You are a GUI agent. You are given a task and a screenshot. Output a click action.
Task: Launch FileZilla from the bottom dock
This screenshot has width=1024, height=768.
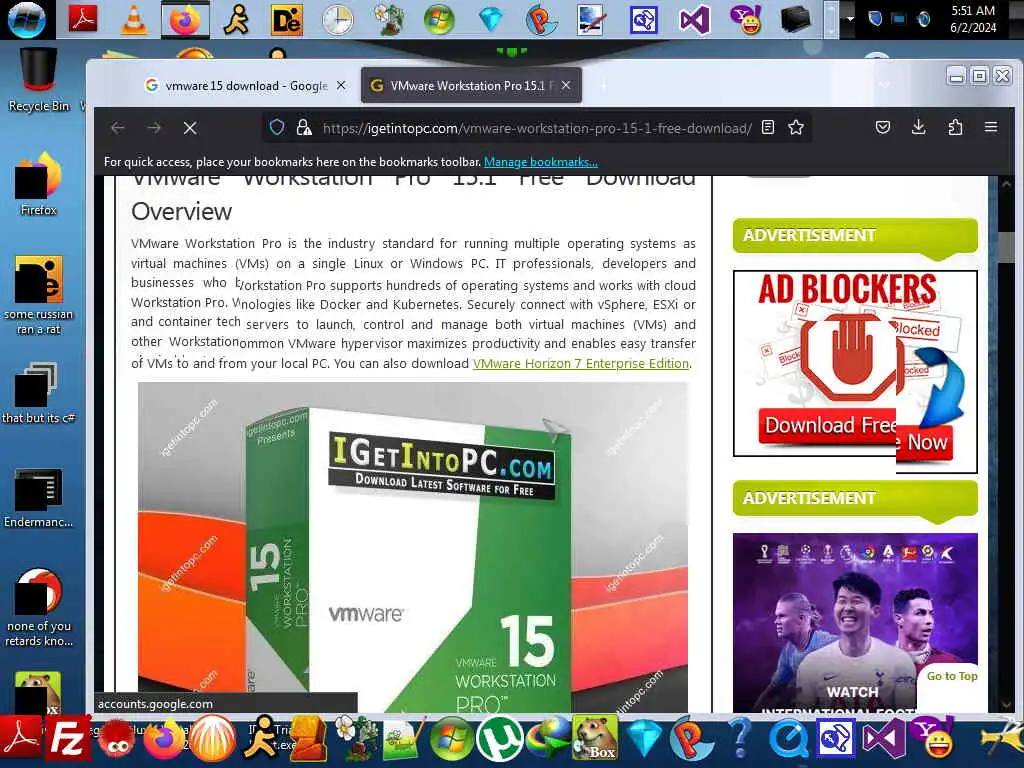pos(67,740)
